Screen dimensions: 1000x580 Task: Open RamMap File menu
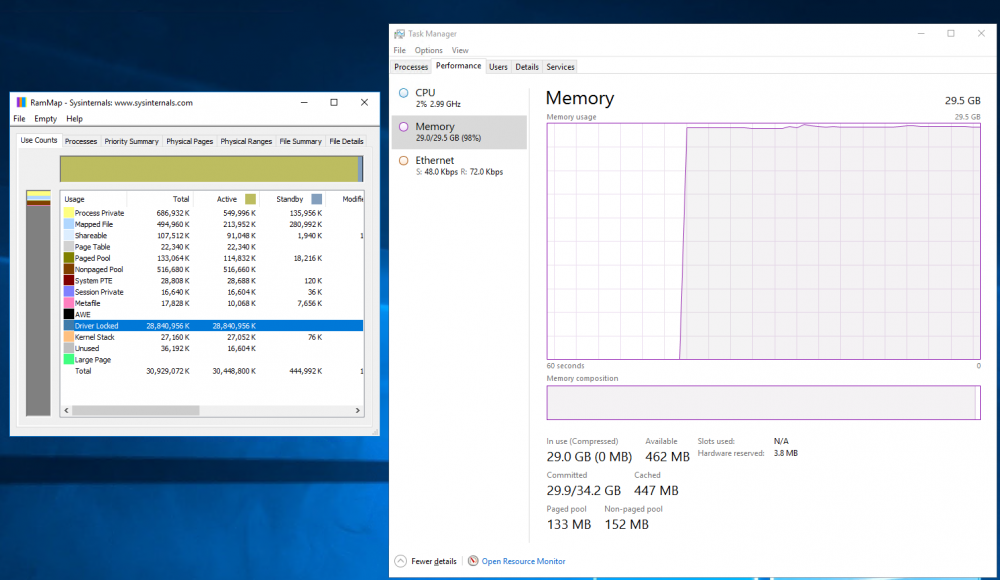pos(19,119)
